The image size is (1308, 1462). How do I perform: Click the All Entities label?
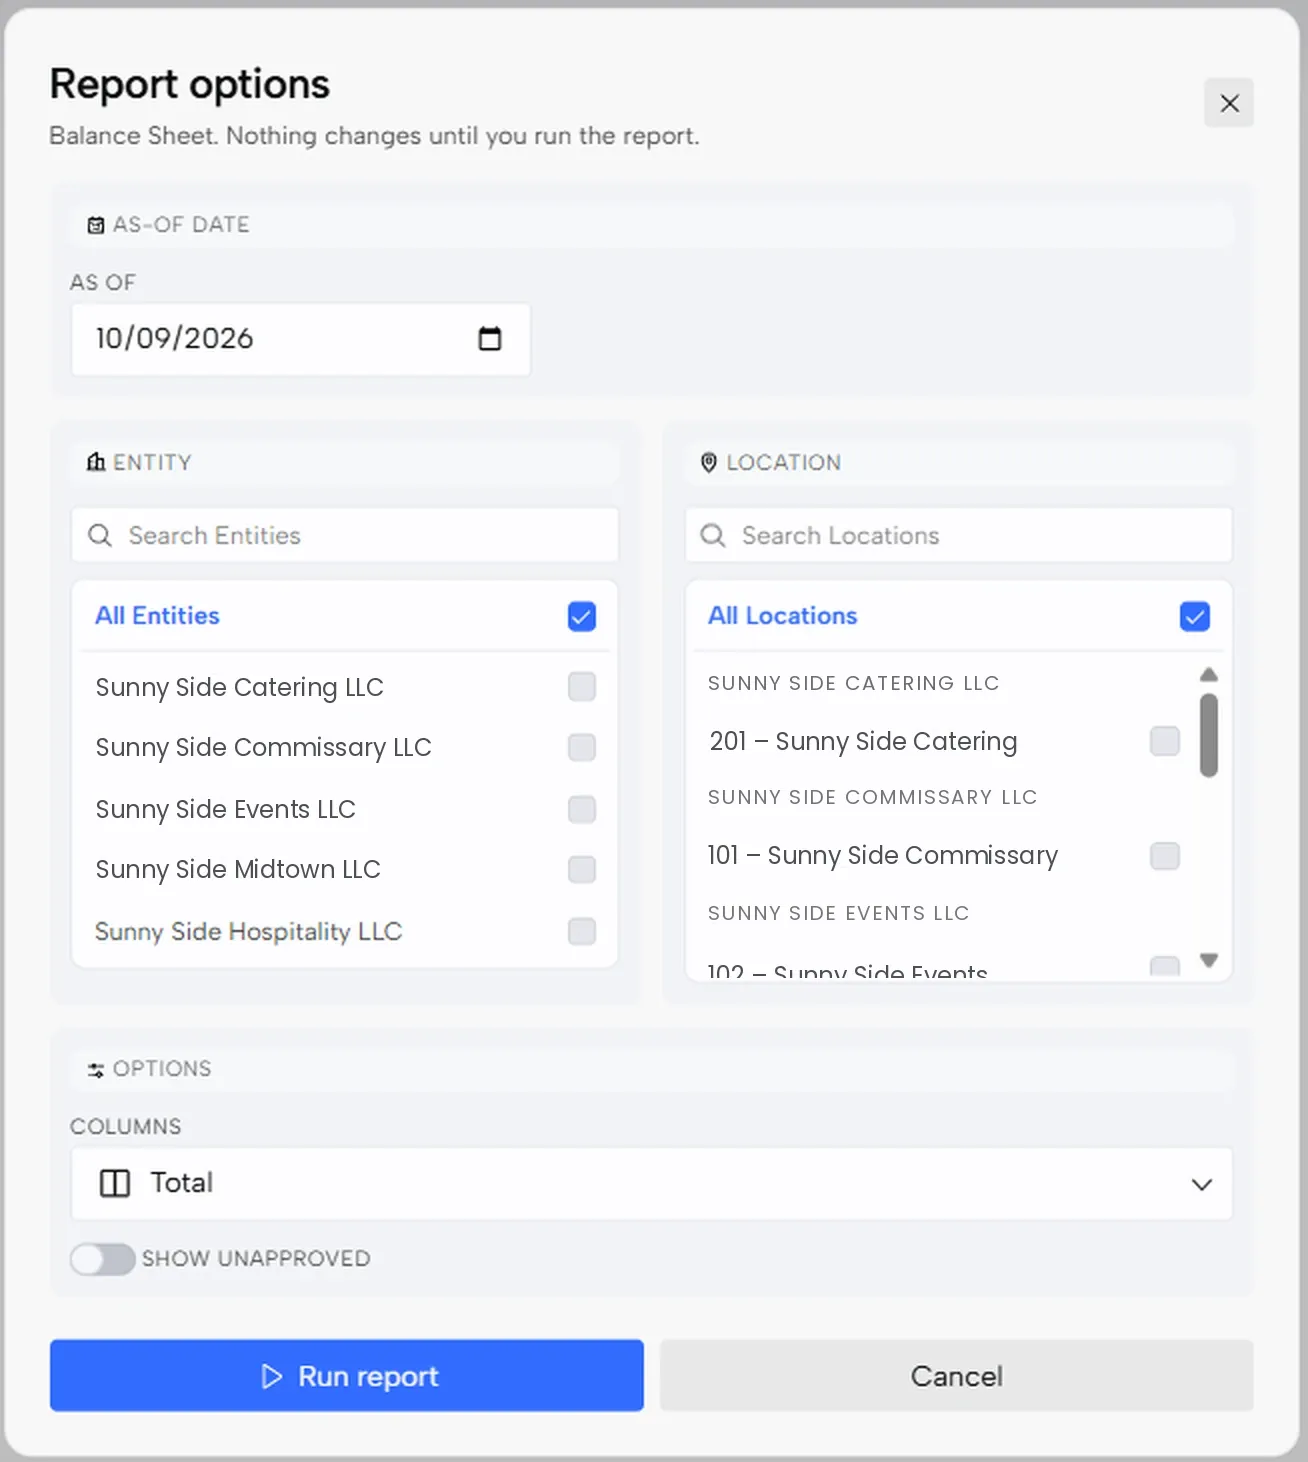point(157,615)
